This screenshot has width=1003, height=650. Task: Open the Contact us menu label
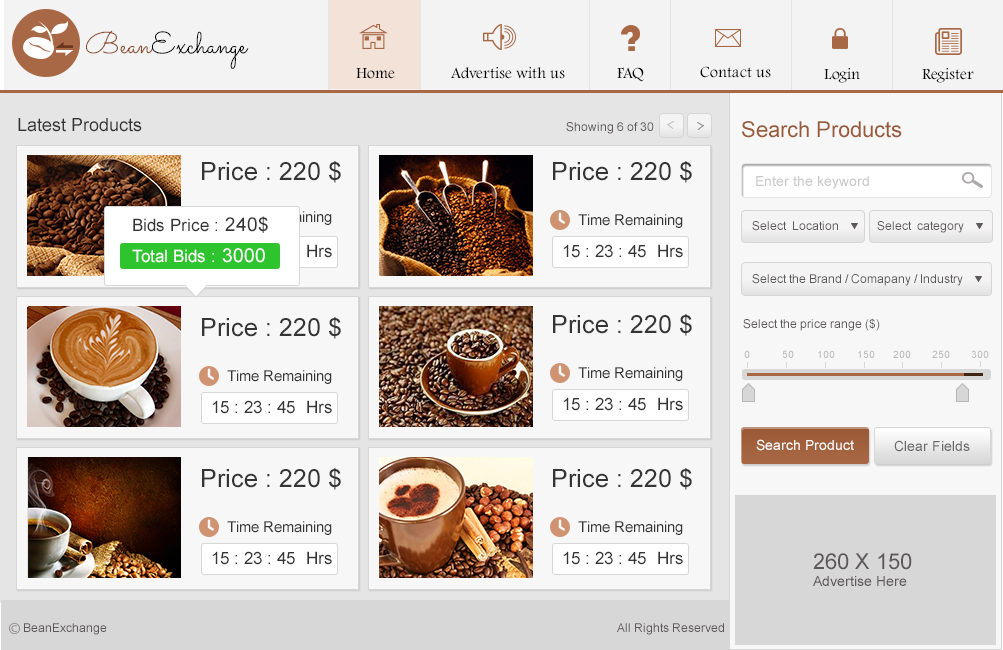point(735,72)
